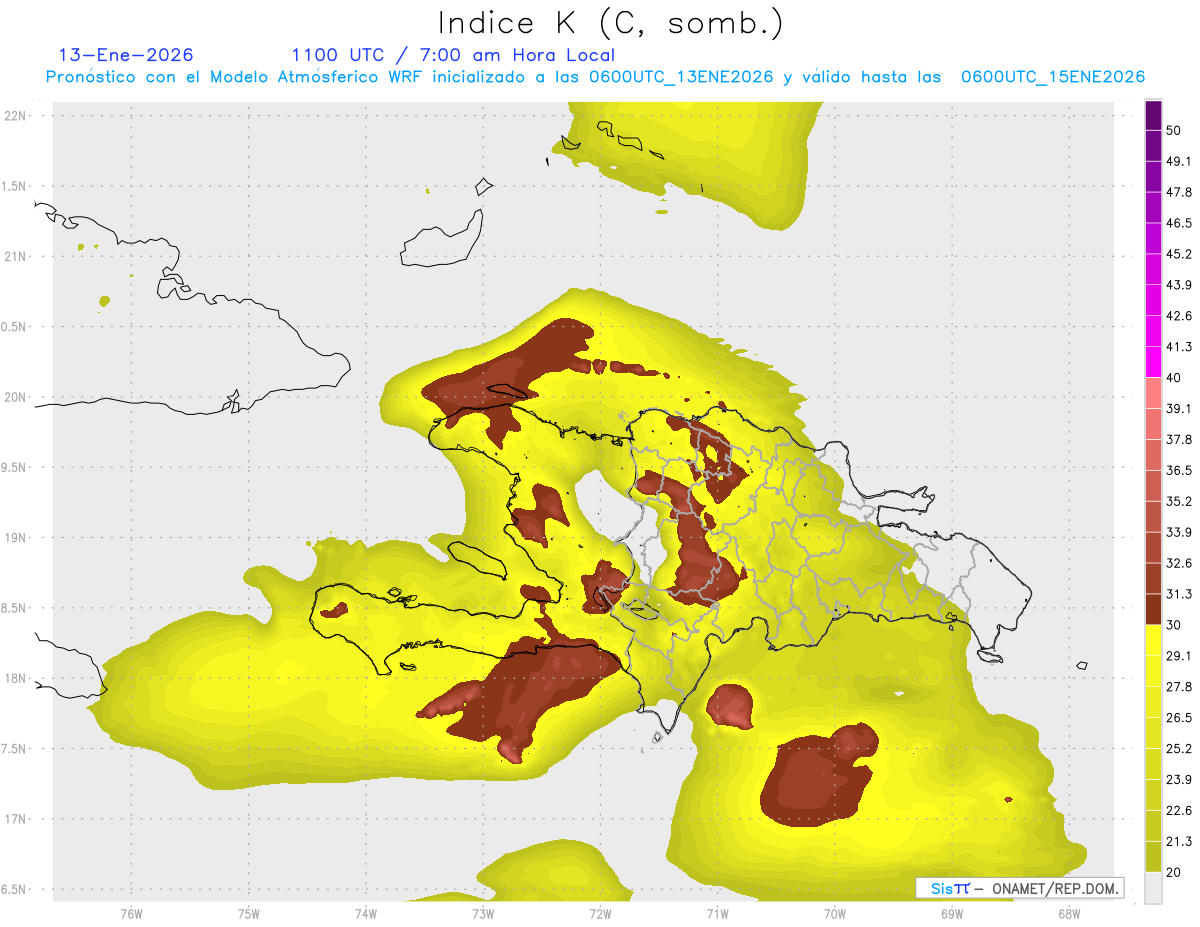This screenshot has height=927, width=1200.
Task: Click the magenta legend band between 40 and 41.3
Action: coord(1154,362)
